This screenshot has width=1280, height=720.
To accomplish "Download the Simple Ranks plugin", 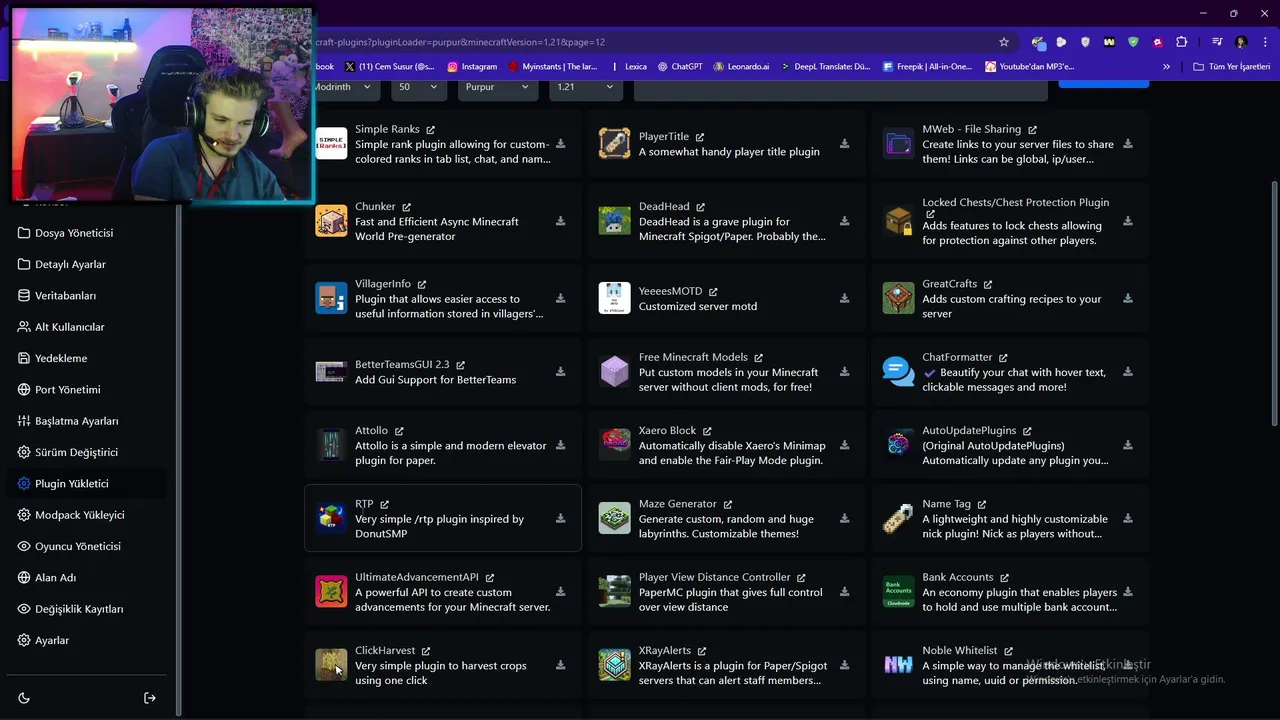I will (560, 144).
